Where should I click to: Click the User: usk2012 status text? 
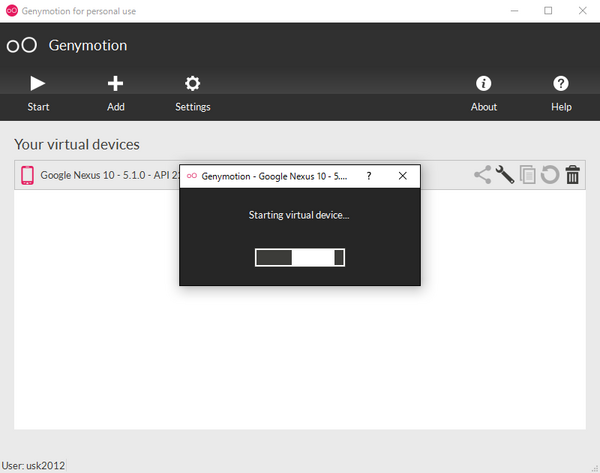pos(36,465)
